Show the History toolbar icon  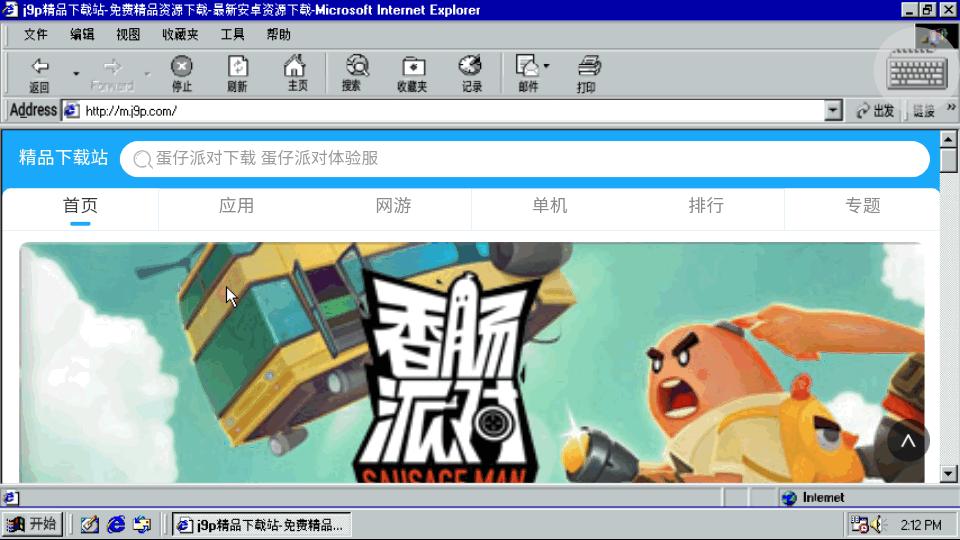point(471,73)
